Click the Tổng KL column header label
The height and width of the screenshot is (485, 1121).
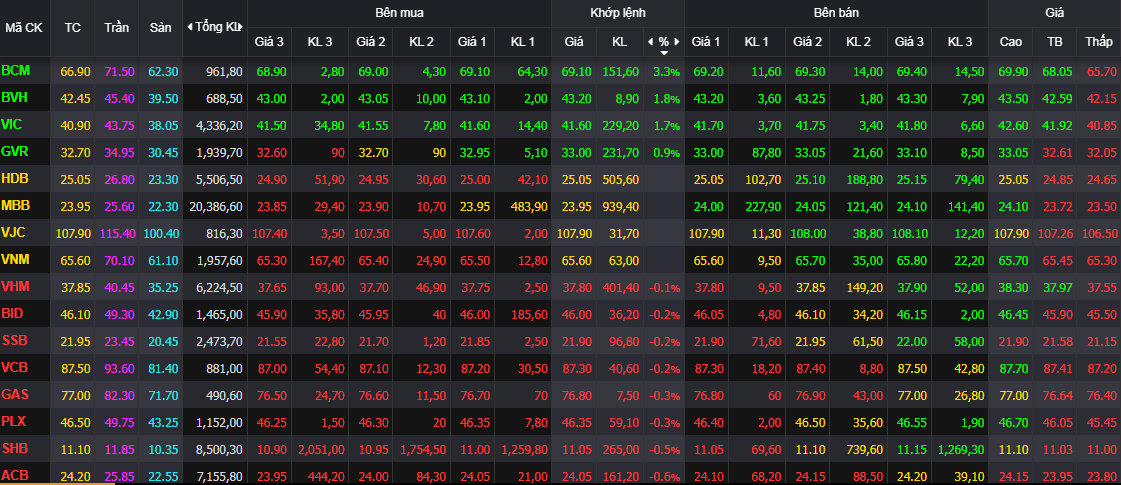215,27
